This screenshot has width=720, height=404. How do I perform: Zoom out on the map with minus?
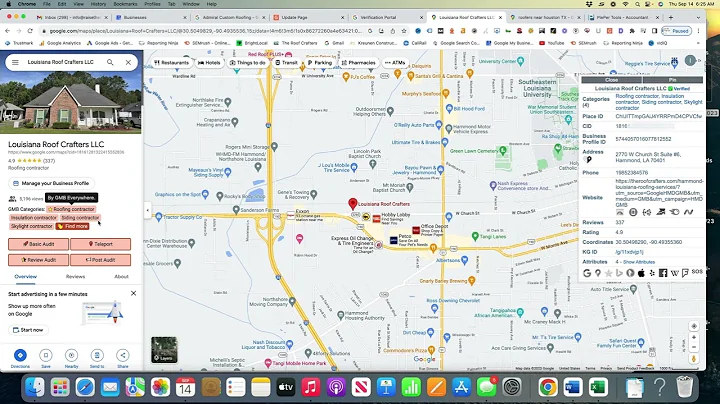694,347
